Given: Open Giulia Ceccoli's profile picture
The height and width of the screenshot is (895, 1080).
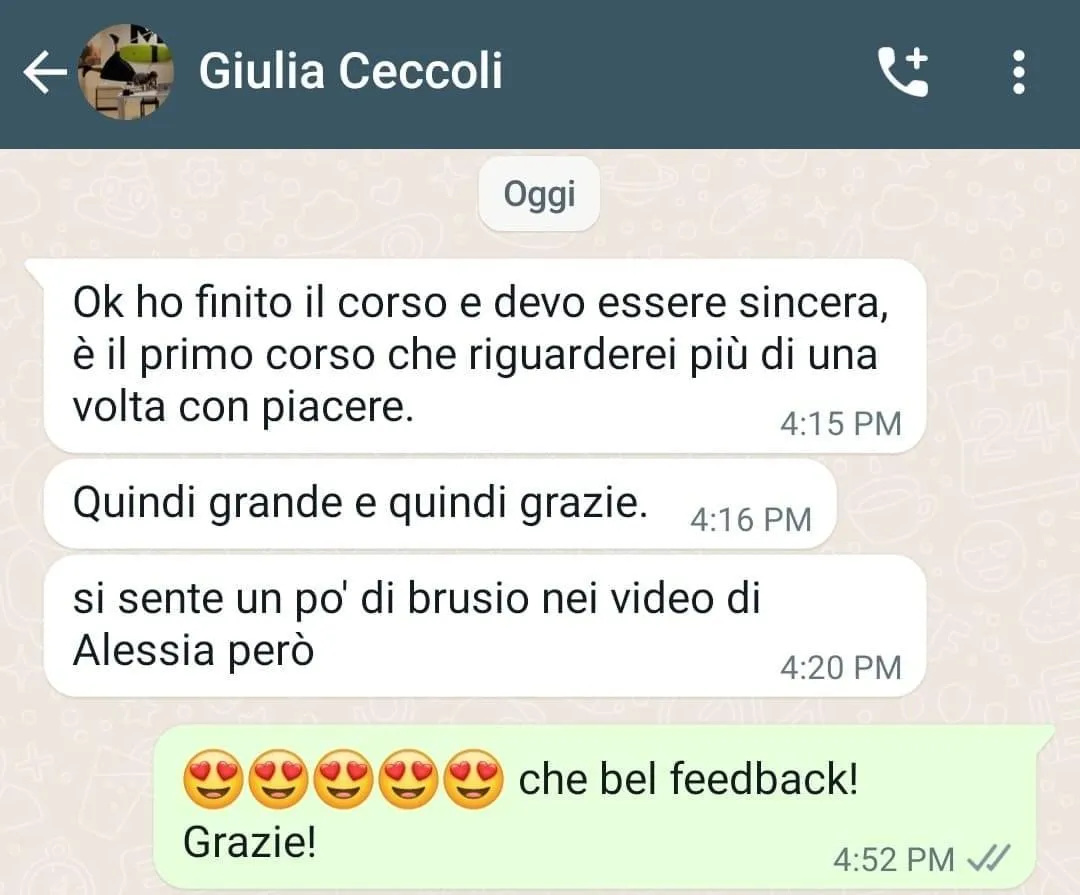Looking at the screenshot, I should point(126,72).
